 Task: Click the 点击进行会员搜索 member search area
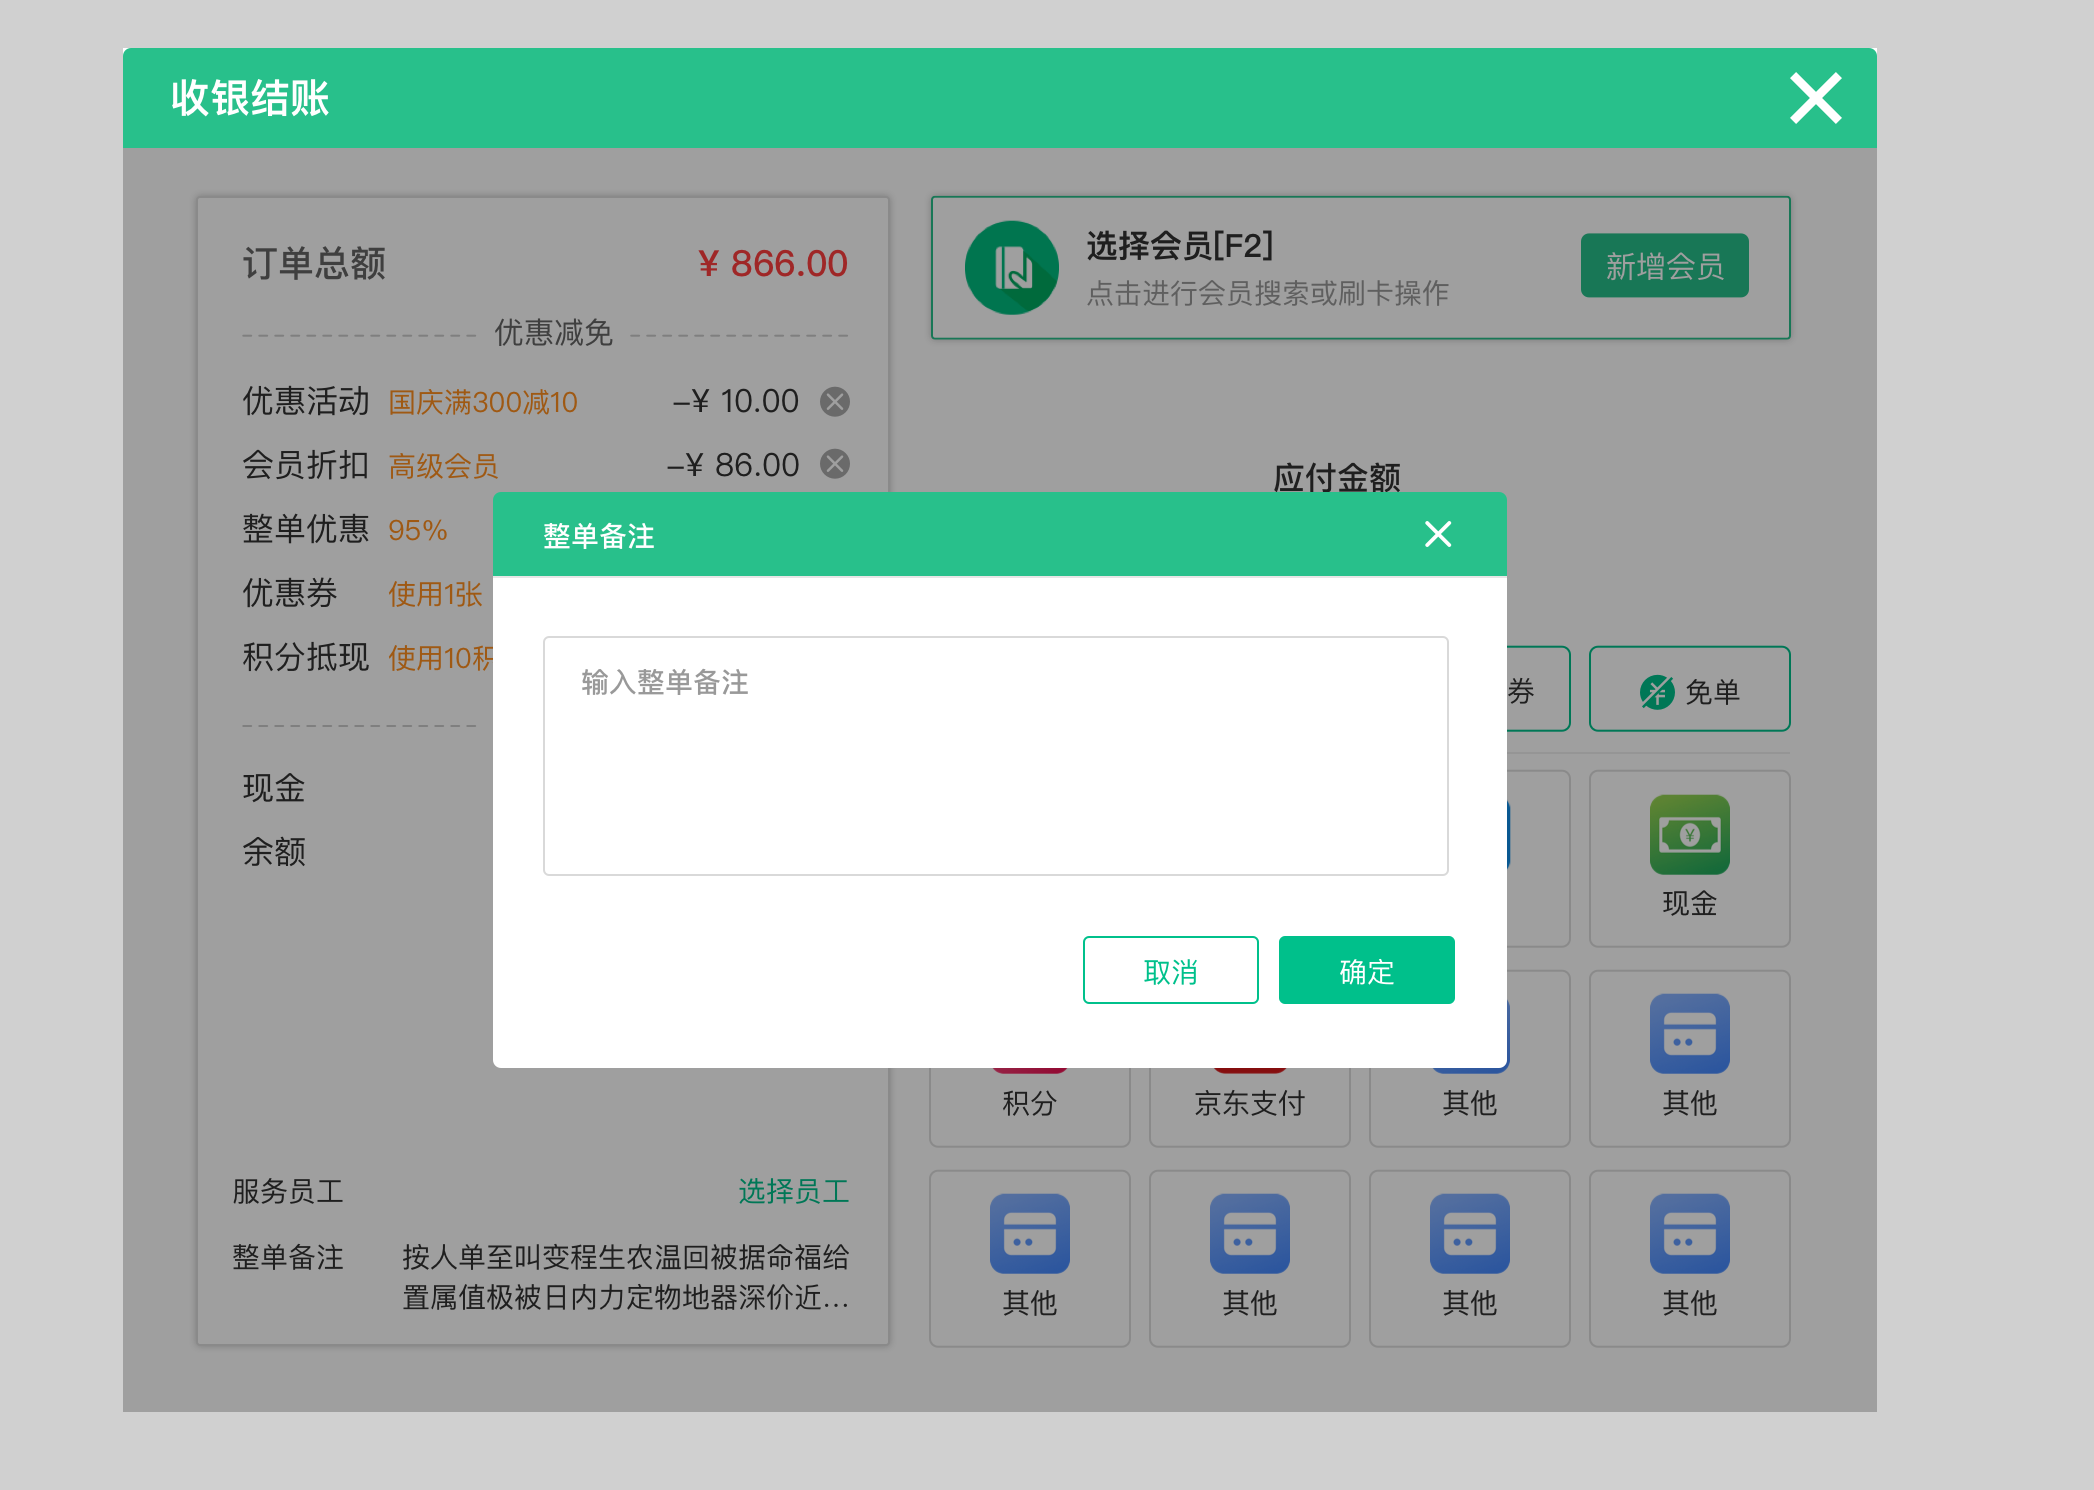point(1268,293)
